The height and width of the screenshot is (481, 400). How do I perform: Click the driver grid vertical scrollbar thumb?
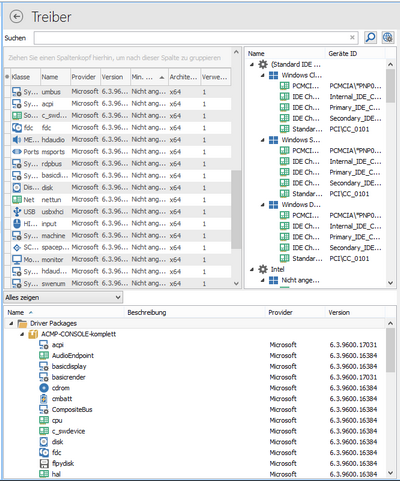coord(236,209)
